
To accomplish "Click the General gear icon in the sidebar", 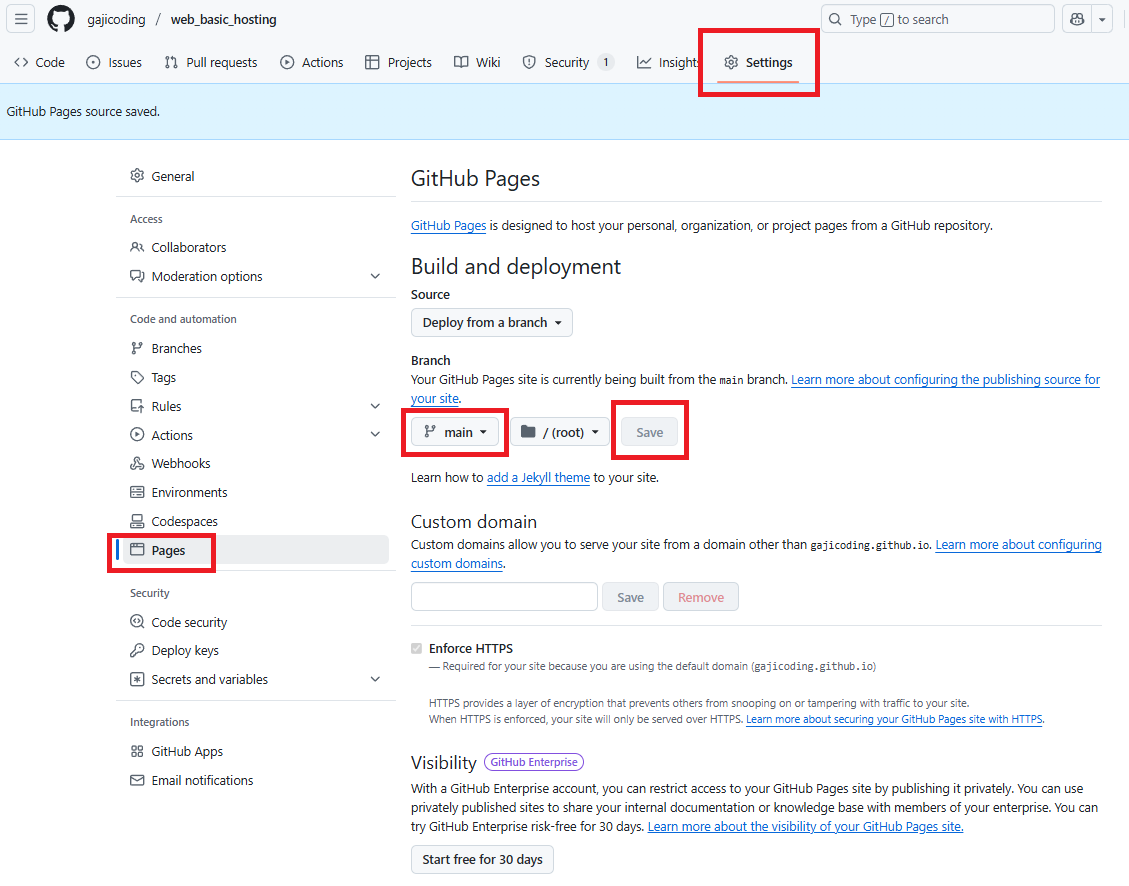I will pos(137,176).
